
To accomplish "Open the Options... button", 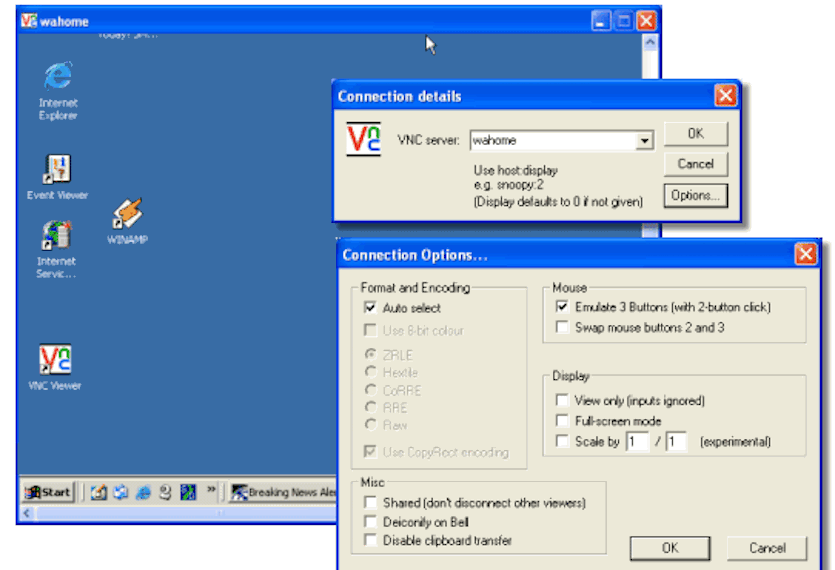I will click(x=695, y=196).
